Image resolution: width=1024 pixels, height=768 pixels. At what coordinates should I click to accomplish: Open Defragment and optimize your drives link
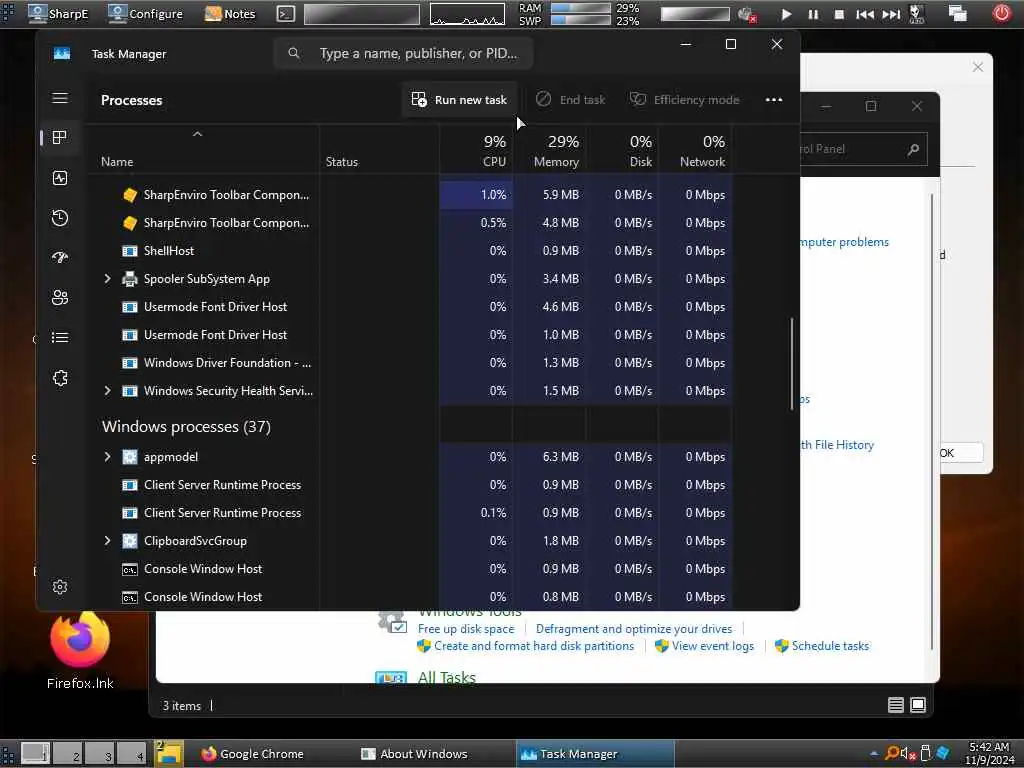pyautogui.click(x=633, y=629)
